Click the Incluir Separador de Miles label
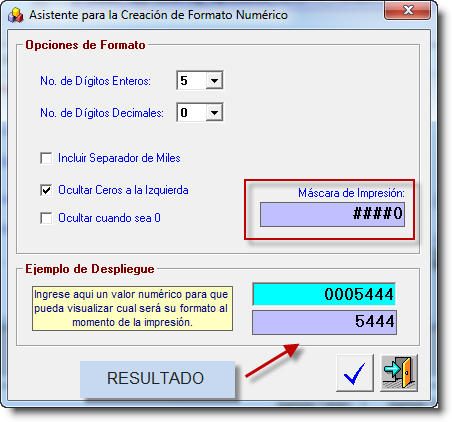452x422 pixels. click(119, 158)
